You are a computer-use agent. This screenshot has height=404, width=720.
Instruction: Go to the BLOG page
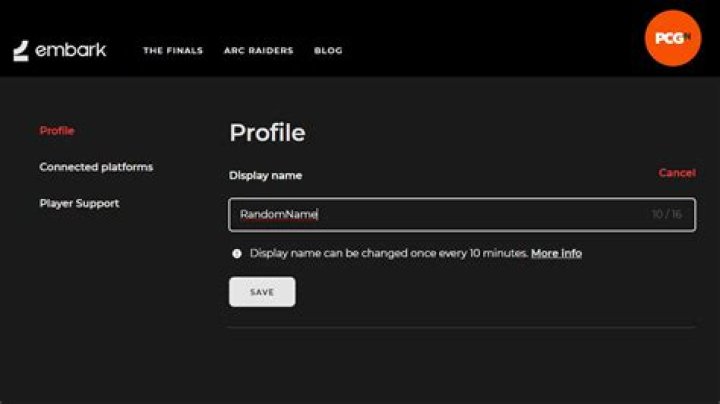pyautogui.click(x=328, y=50)
